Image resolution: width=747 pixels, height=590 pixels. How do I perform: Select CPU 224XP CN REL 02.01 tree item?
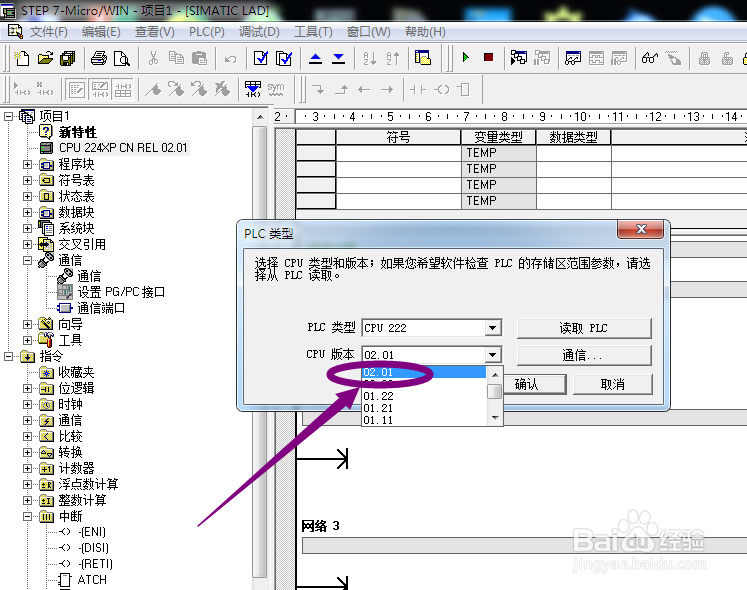point(123,148)
